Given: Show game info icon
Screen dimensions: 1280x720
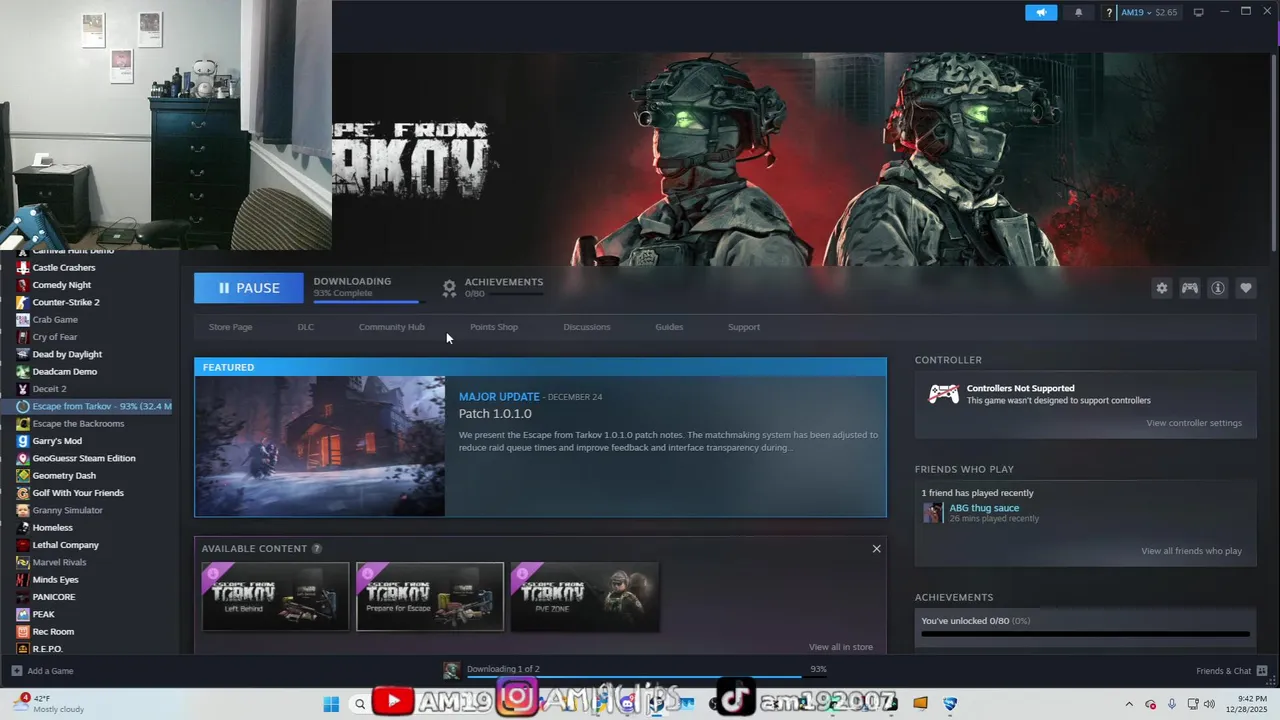Looking at the screenshot, I should click(1218, 288).
